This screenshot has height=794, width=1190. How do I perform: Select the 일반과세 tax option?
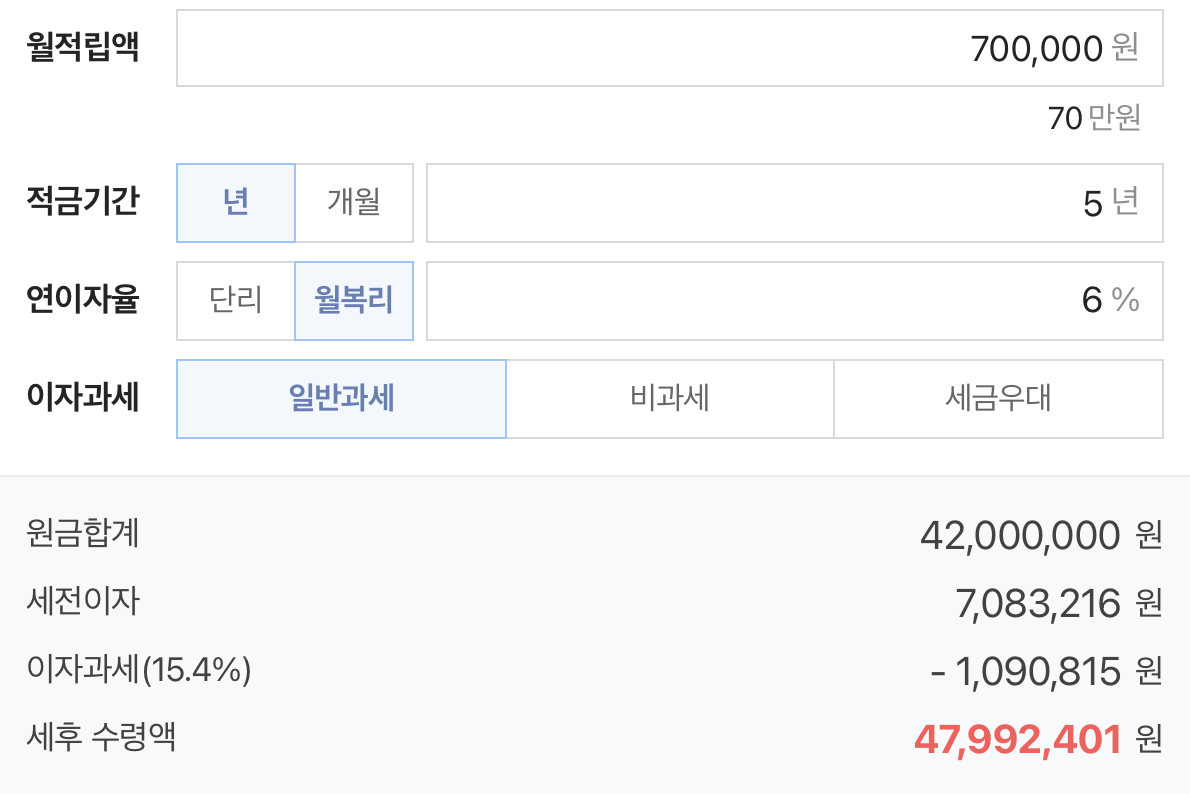pos(341,398)
